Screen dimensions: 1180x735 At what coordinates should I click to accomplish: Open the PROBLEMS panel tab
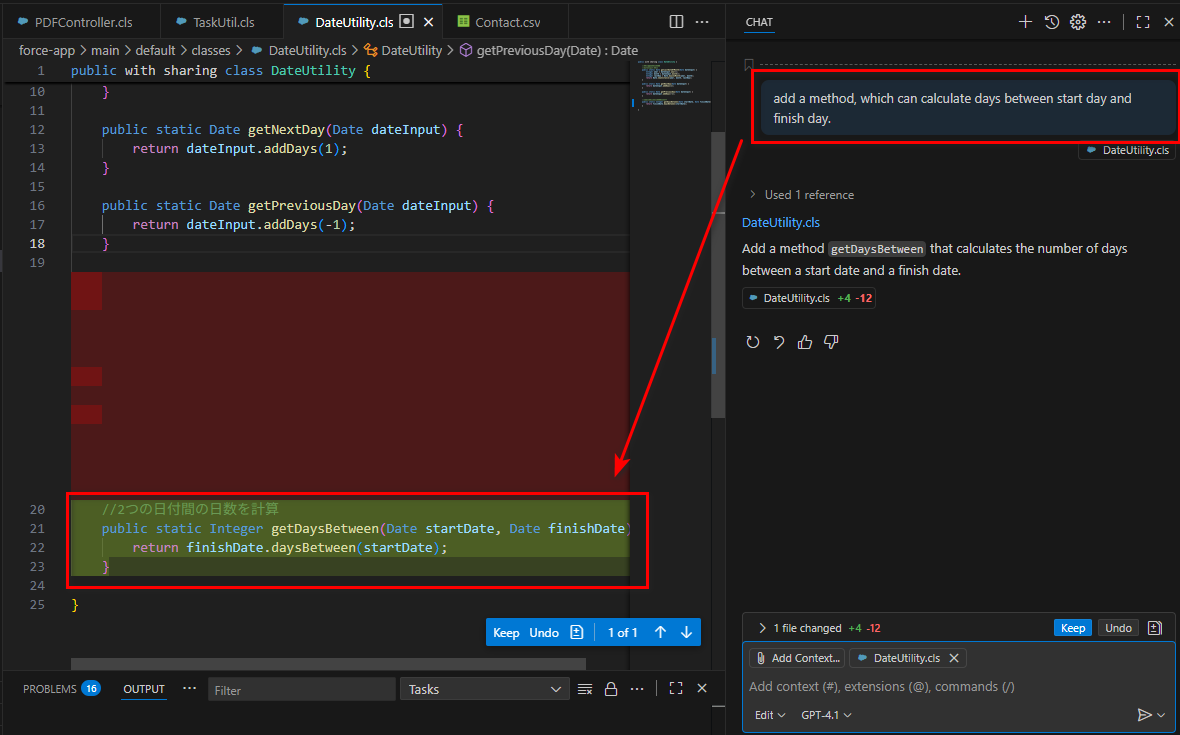point(50,689)
